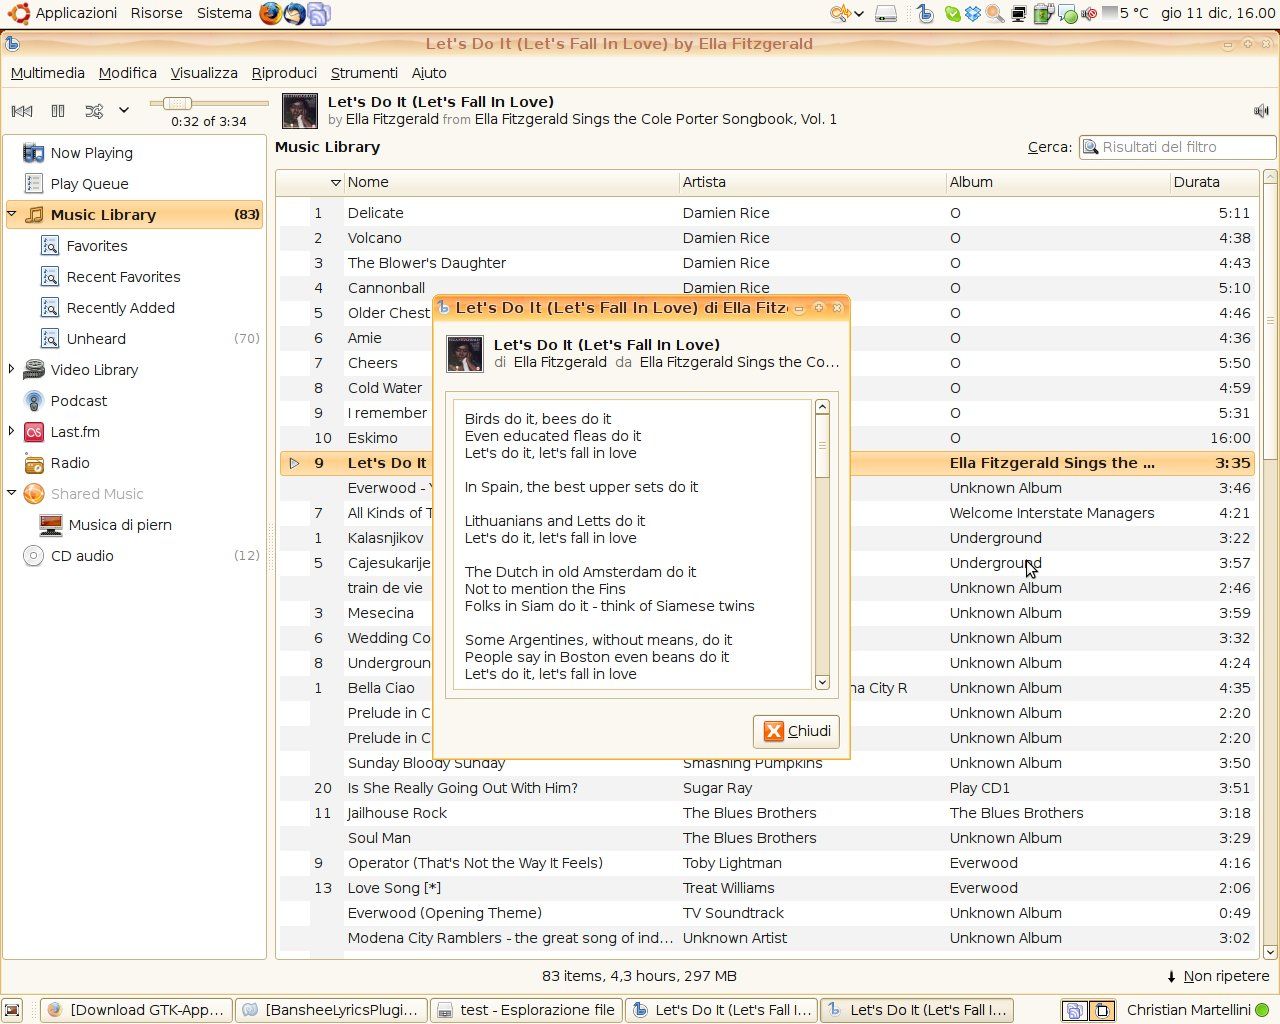Open the Risorse panel menu
Image resolution: width=1280 pixels, height=1024 pixels.
click(x=156, y=13)
